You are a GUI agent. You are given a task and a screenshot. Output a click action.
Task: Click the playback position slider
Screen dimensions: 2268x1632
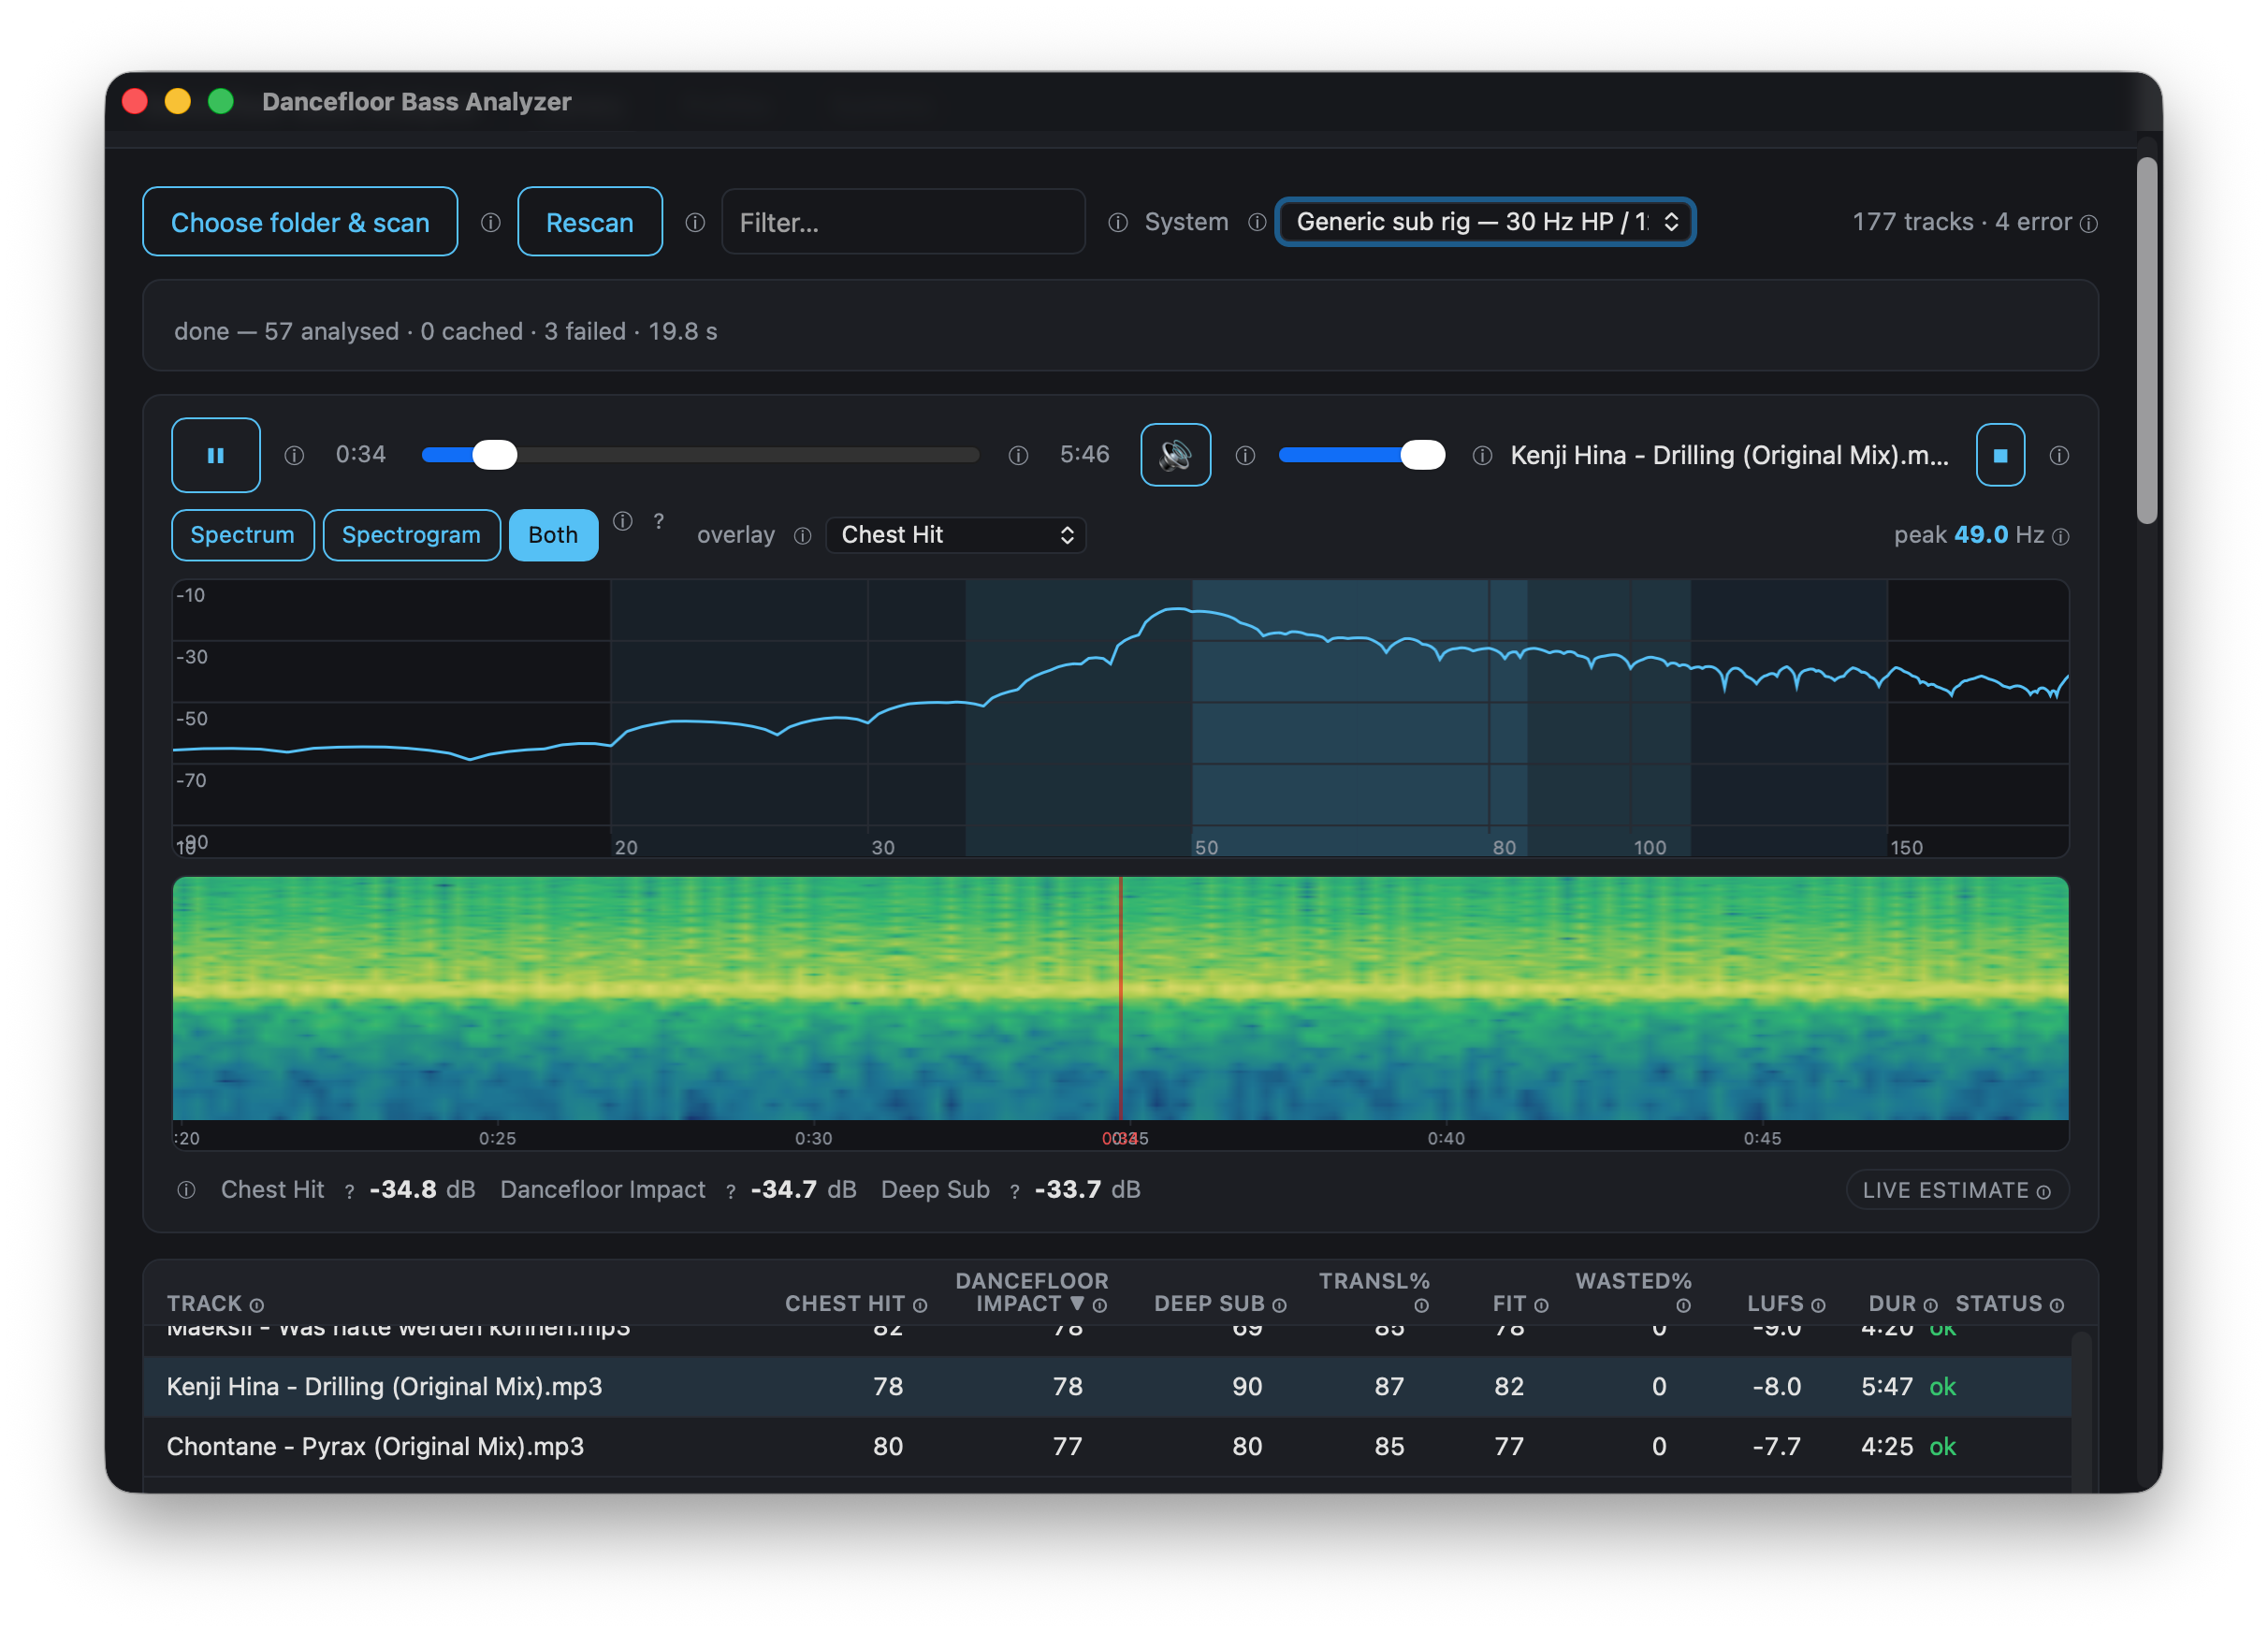(x=700, y=455)
